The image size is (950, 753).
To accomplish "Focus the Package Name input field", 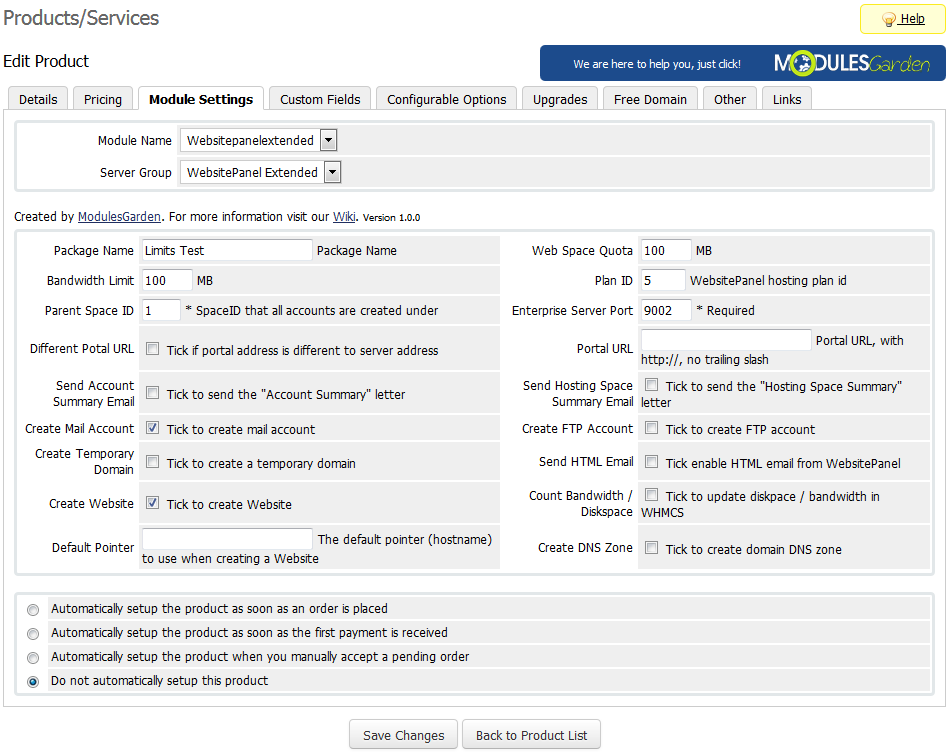I will coord(227,250).
